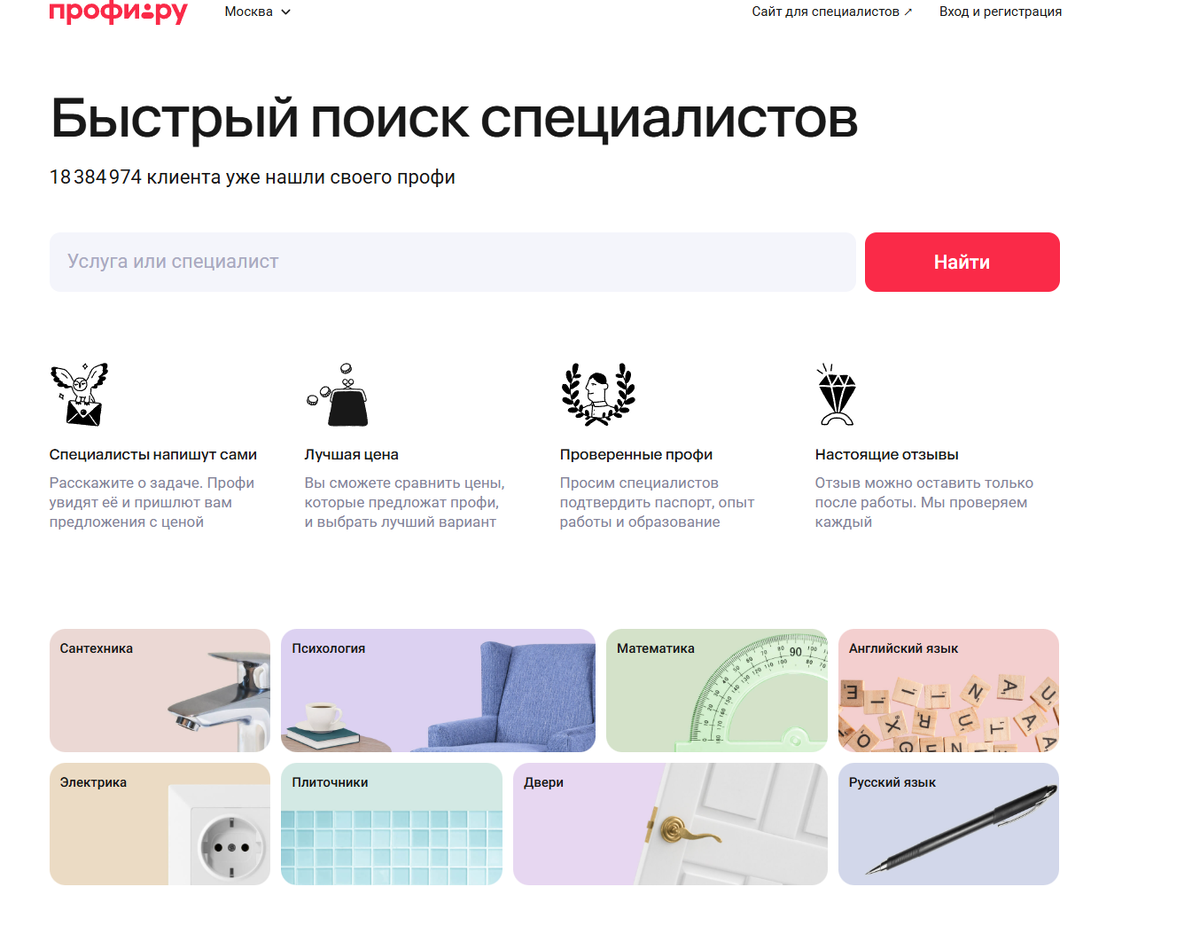Click the red Найти button
This screenshot has height=942, width=1200.
[962, 262]
